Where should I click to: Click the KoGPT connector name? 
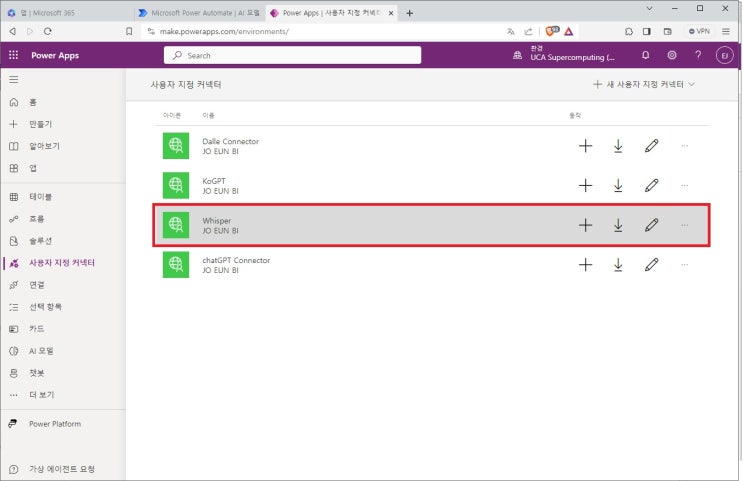tap(214, 181)
